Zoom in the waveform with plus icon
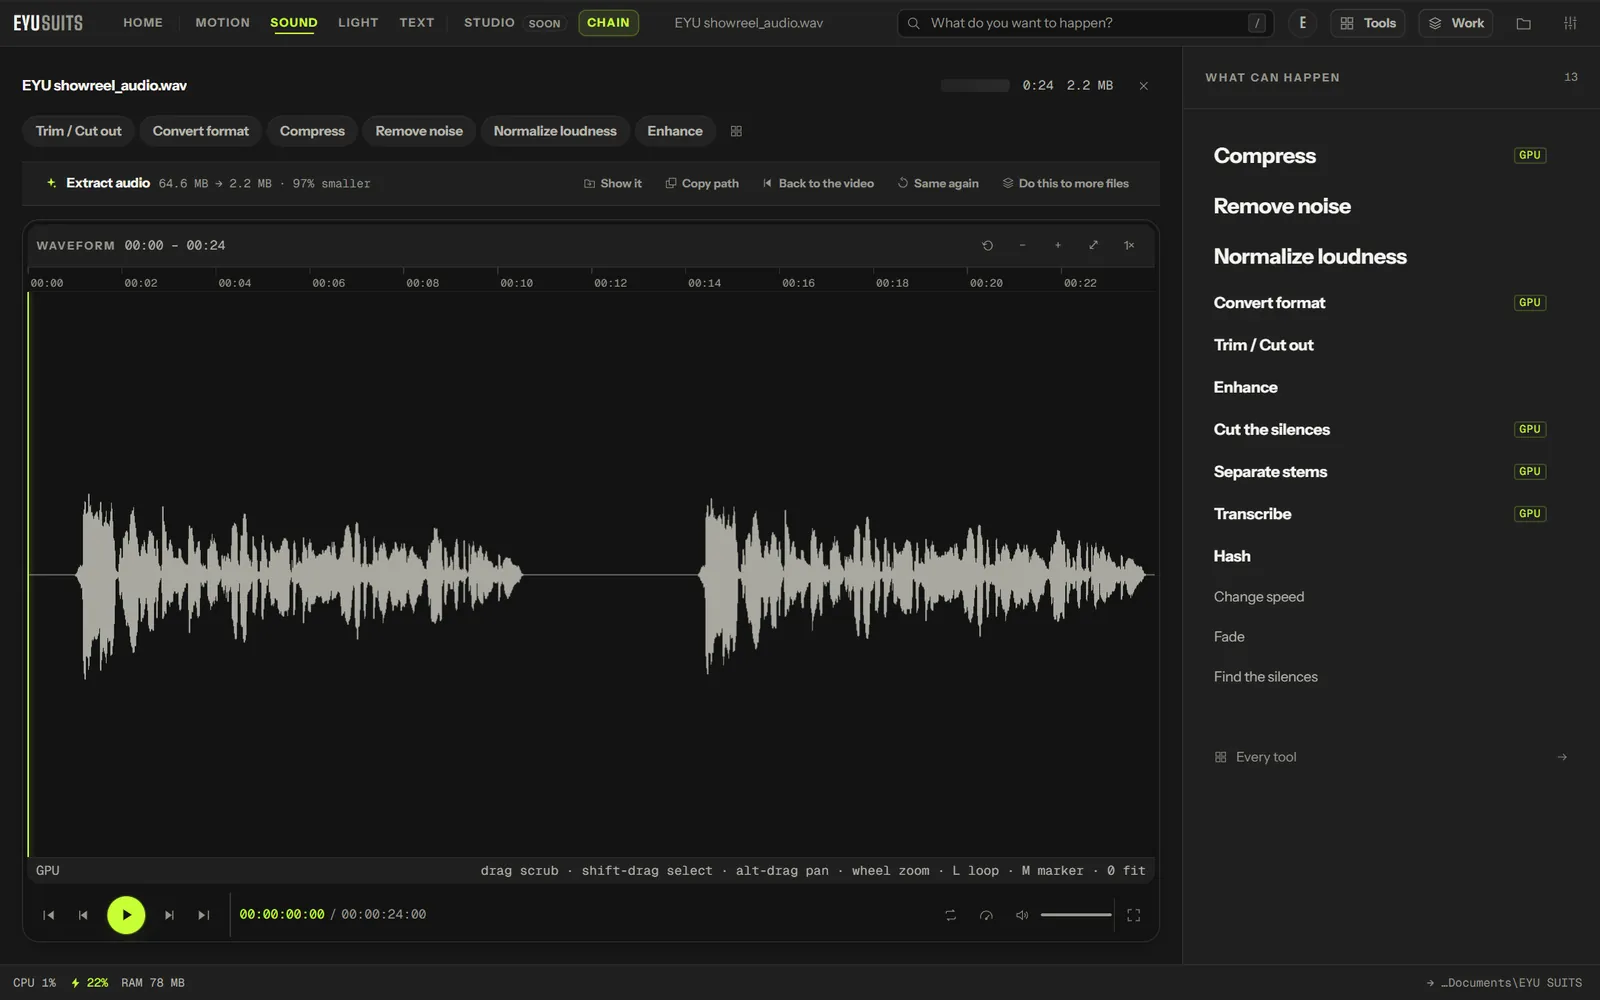The image size is (1600, 1000). coord(1058,245)
